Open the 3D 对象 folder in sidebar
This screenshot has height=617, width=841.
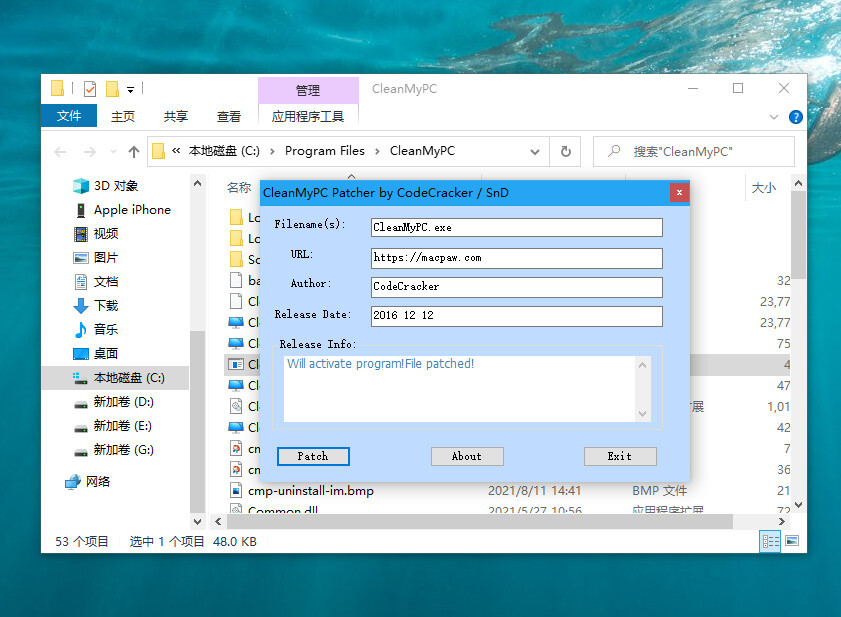tap(115, 186)
